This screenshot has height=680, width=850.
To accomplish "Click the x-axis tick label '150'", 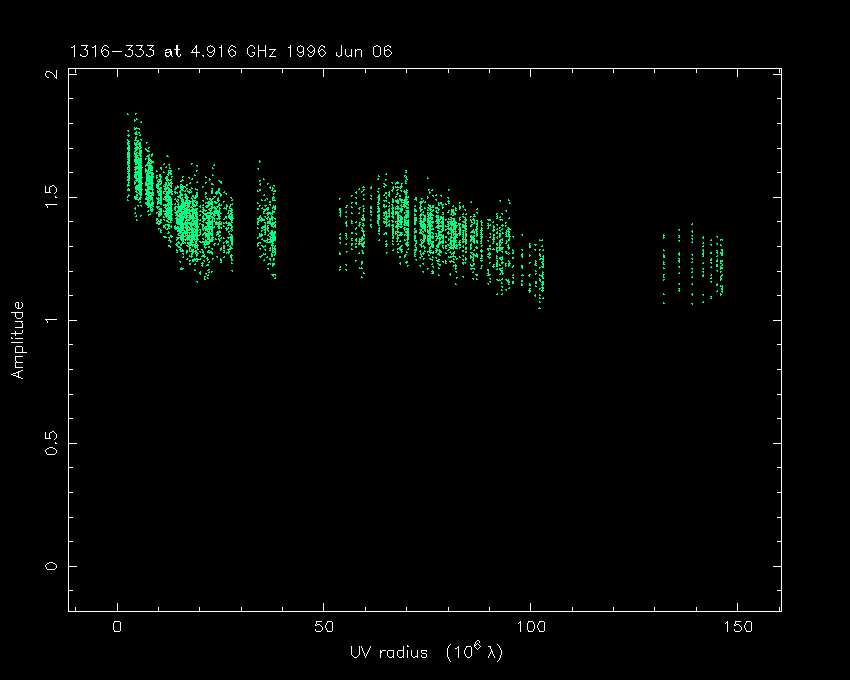I will click(736, 628).
